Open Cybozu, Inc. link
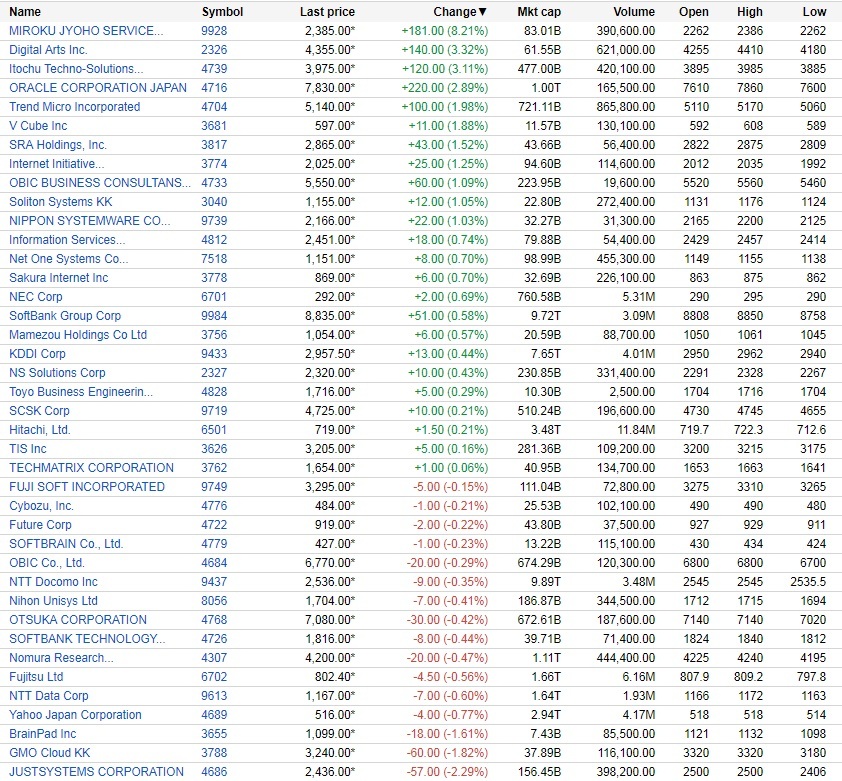The width and height of the screenshot is (842, 781). (41, 506)
